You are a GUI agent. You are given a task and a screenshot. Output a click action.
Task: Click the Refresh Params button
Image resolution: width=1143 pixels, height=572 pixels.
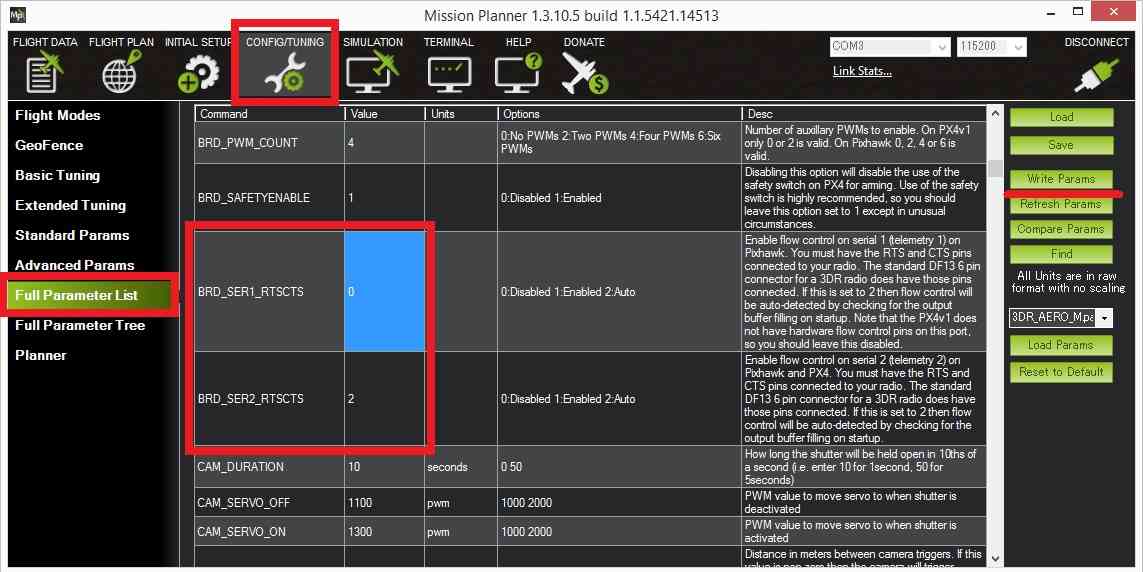click(x=1061, y=204)
